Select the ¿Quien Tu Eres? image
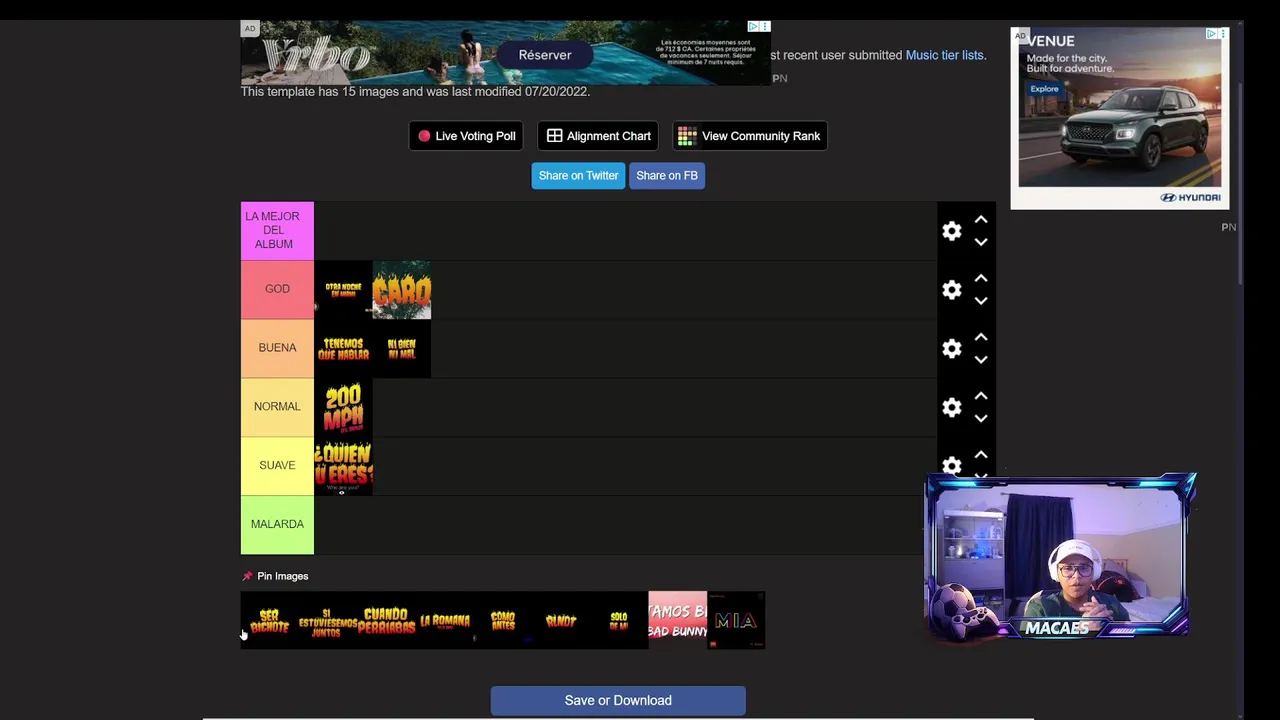Screen dimensions: 1280x720 click(343, 466)
